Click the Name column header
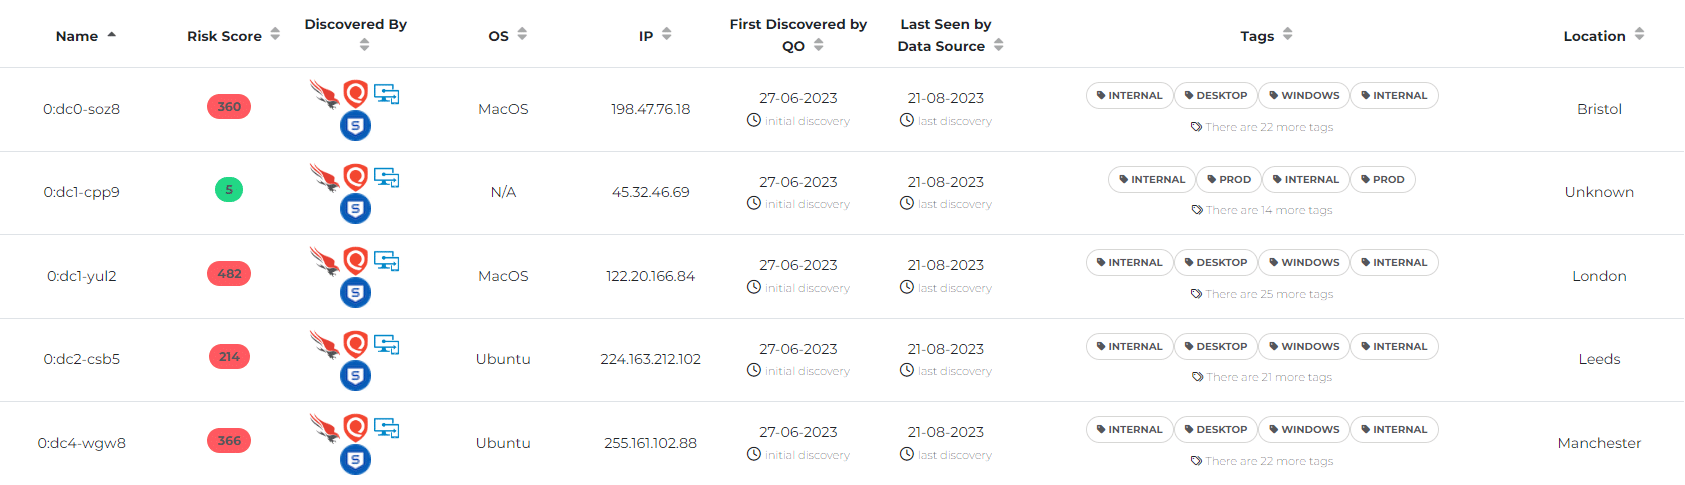This screenshot has height=485, width=1685. pyautogui.click(x=77, y=36)
